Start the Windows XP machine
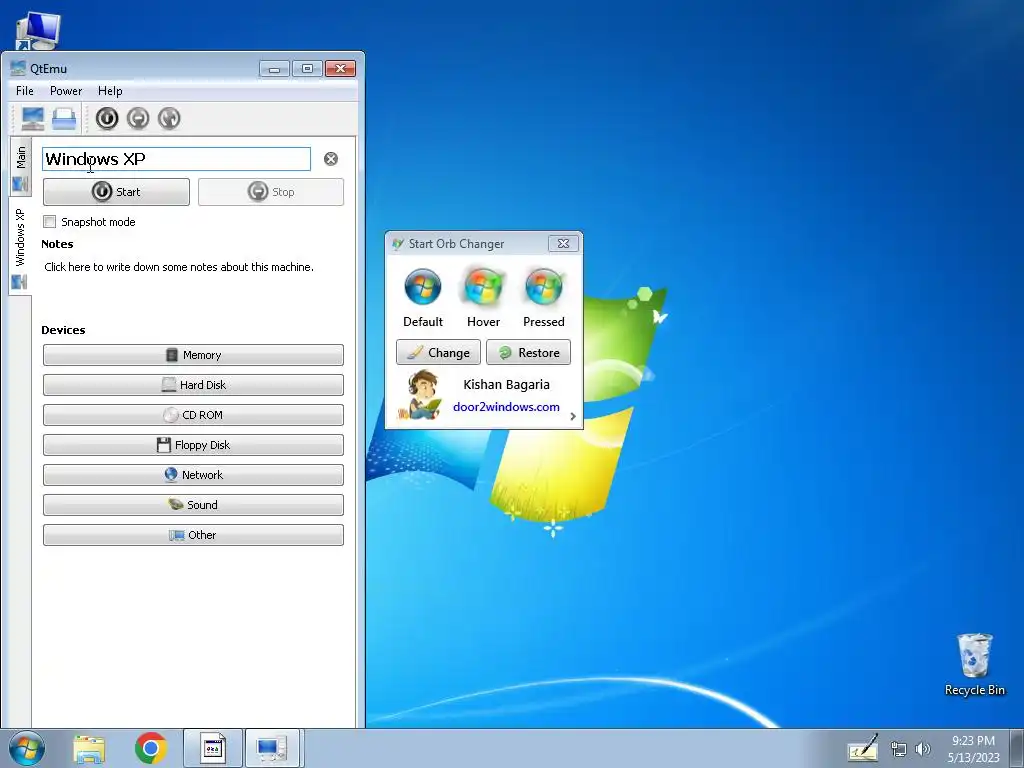This screenshot has height=768, width=1024. 116,192
